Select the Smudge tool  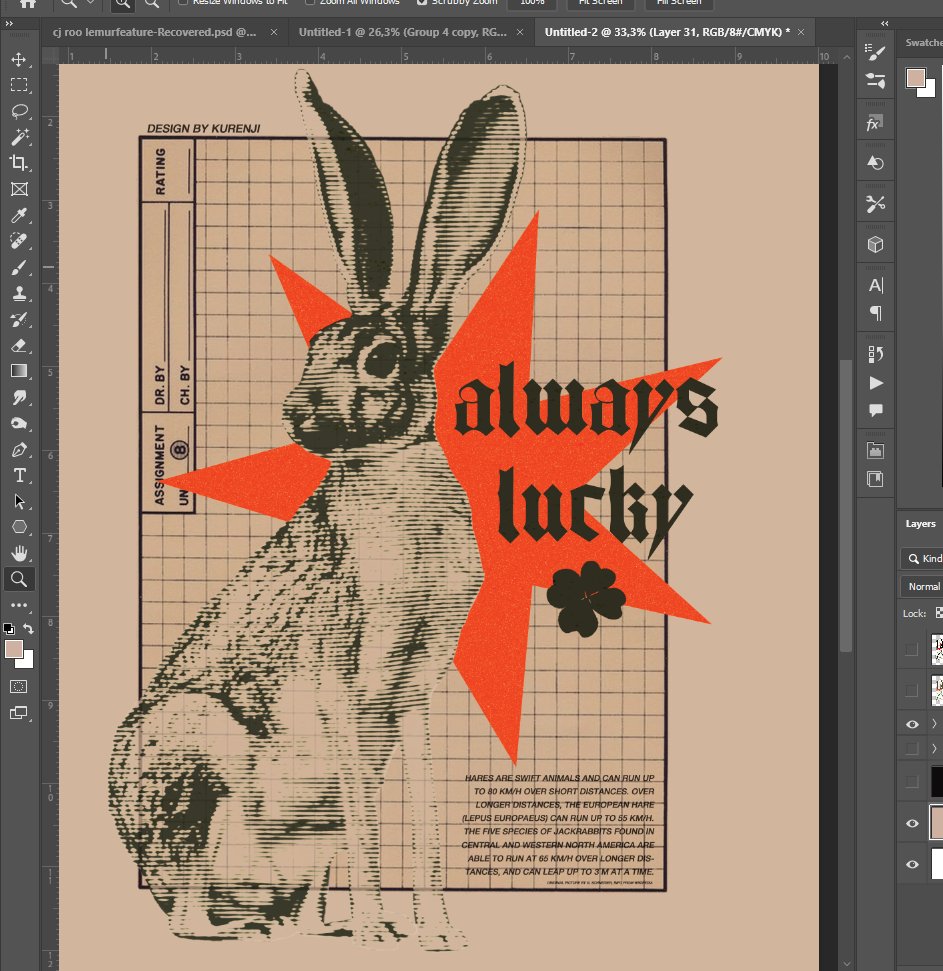(19, 398)
